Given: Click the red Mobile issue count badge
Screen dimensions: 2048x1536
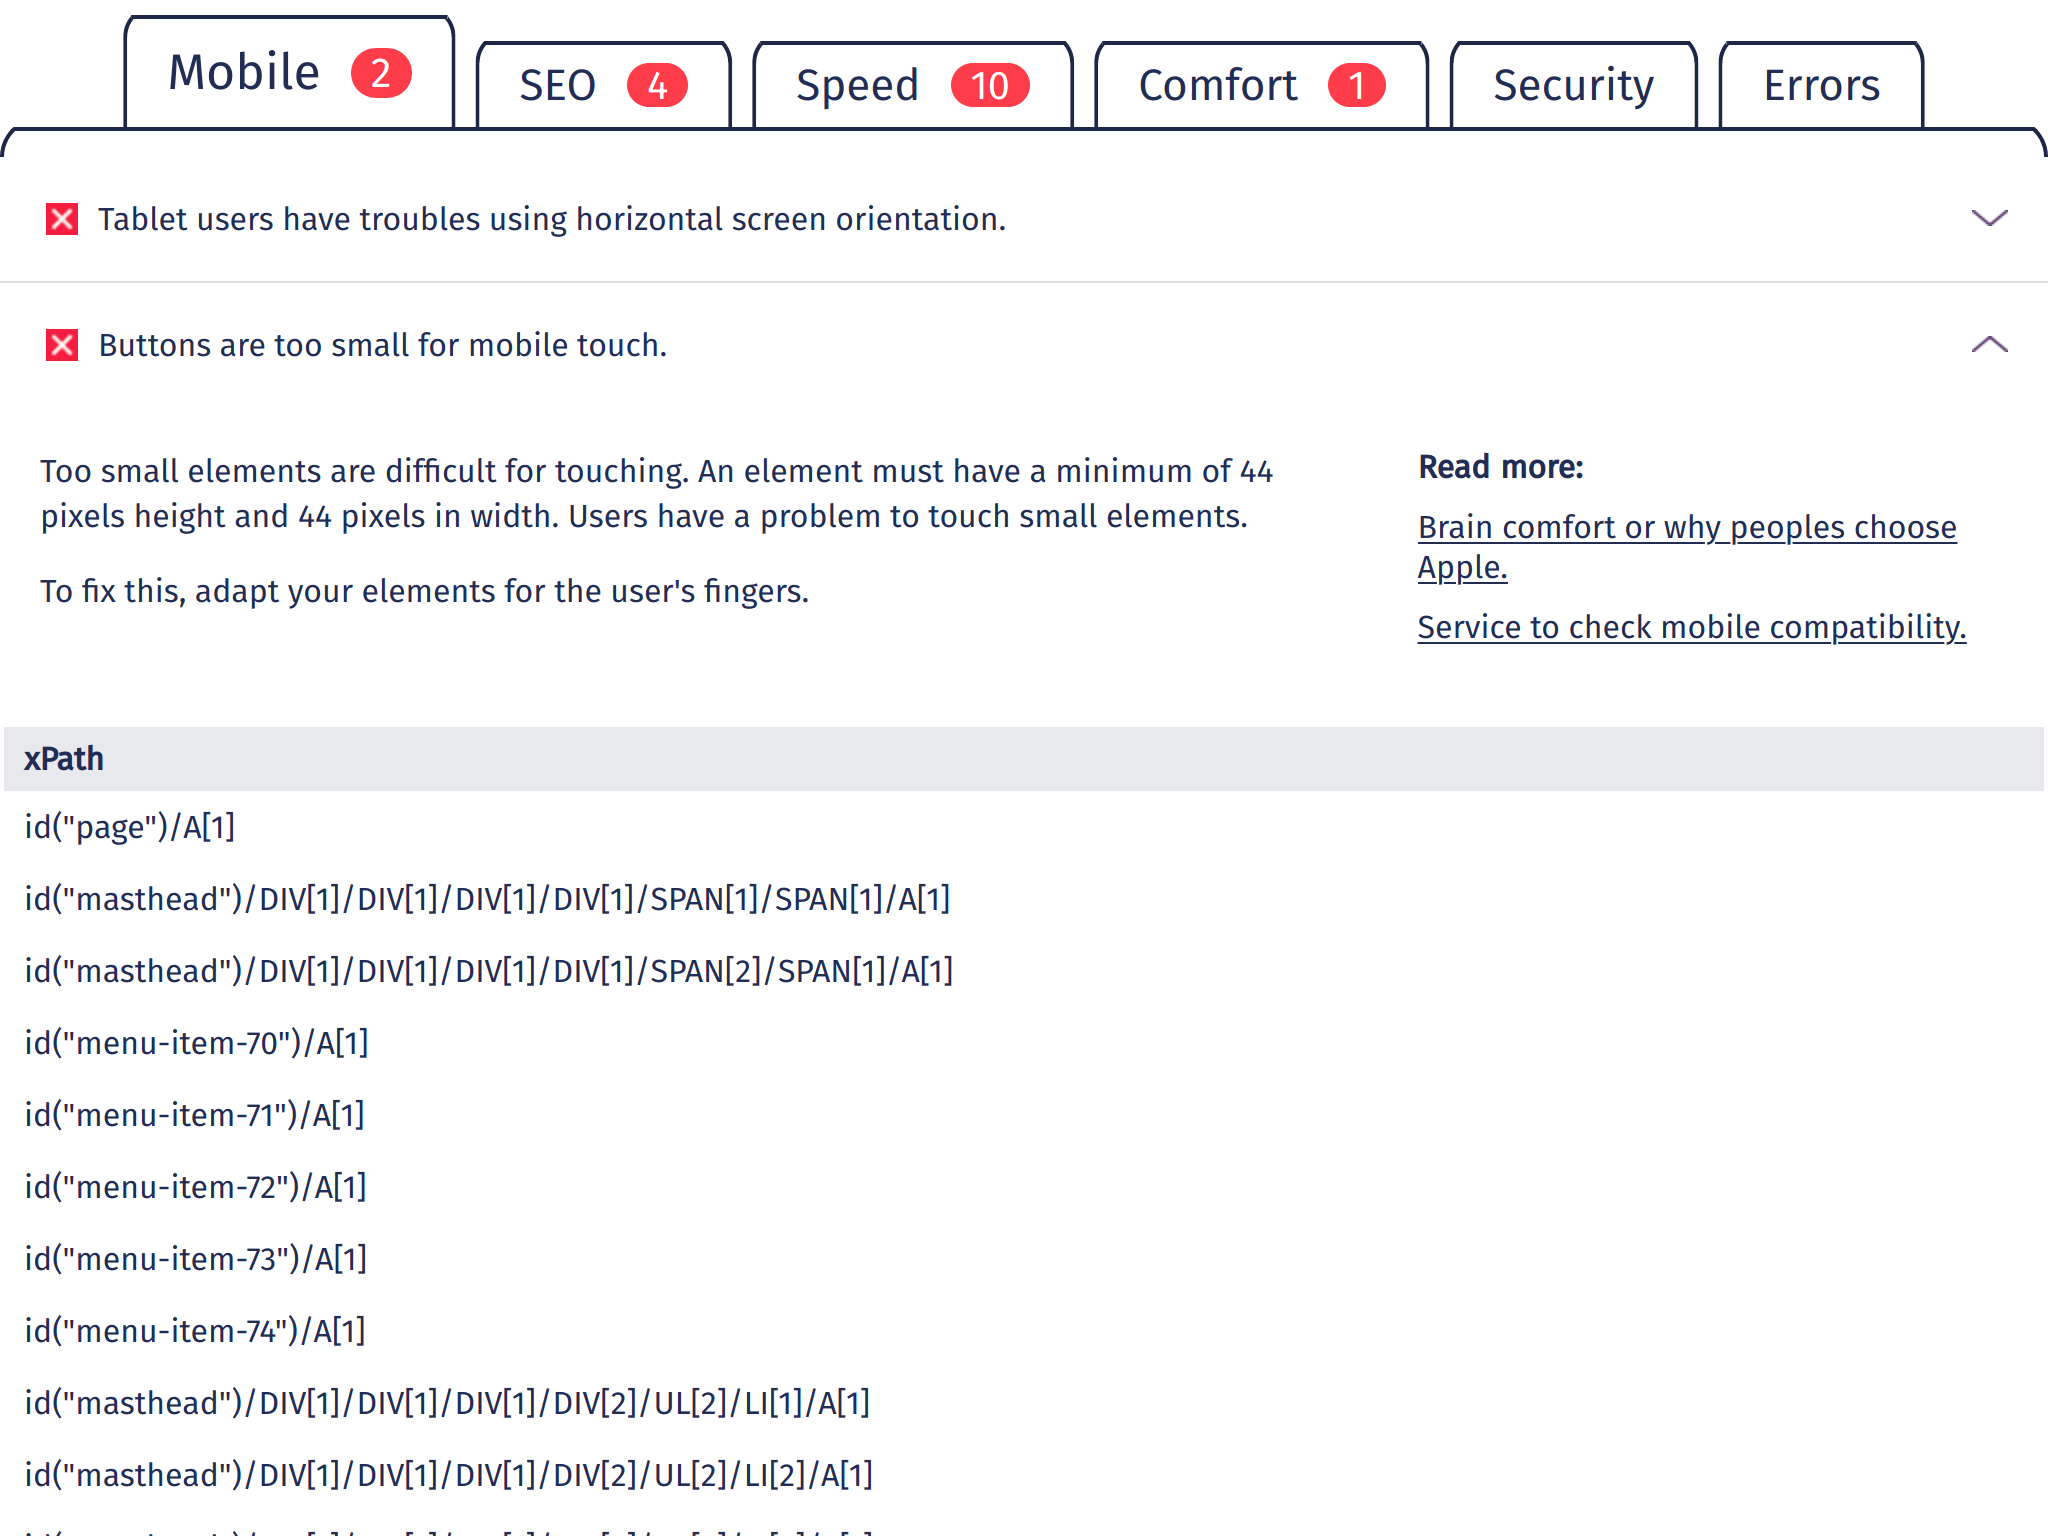Looking at the screenshot, I should [x=381, y=73].
